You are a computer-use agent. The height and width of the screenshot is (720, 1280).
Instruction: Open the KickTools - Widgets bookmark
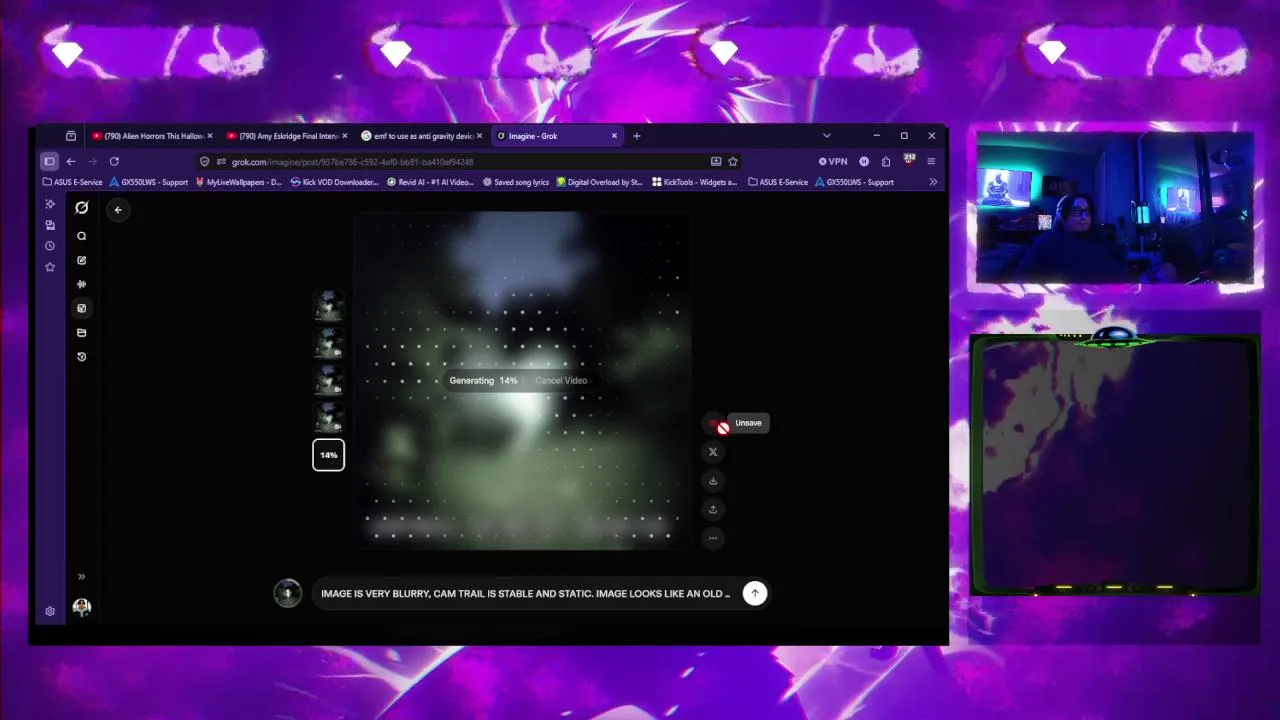695,182
